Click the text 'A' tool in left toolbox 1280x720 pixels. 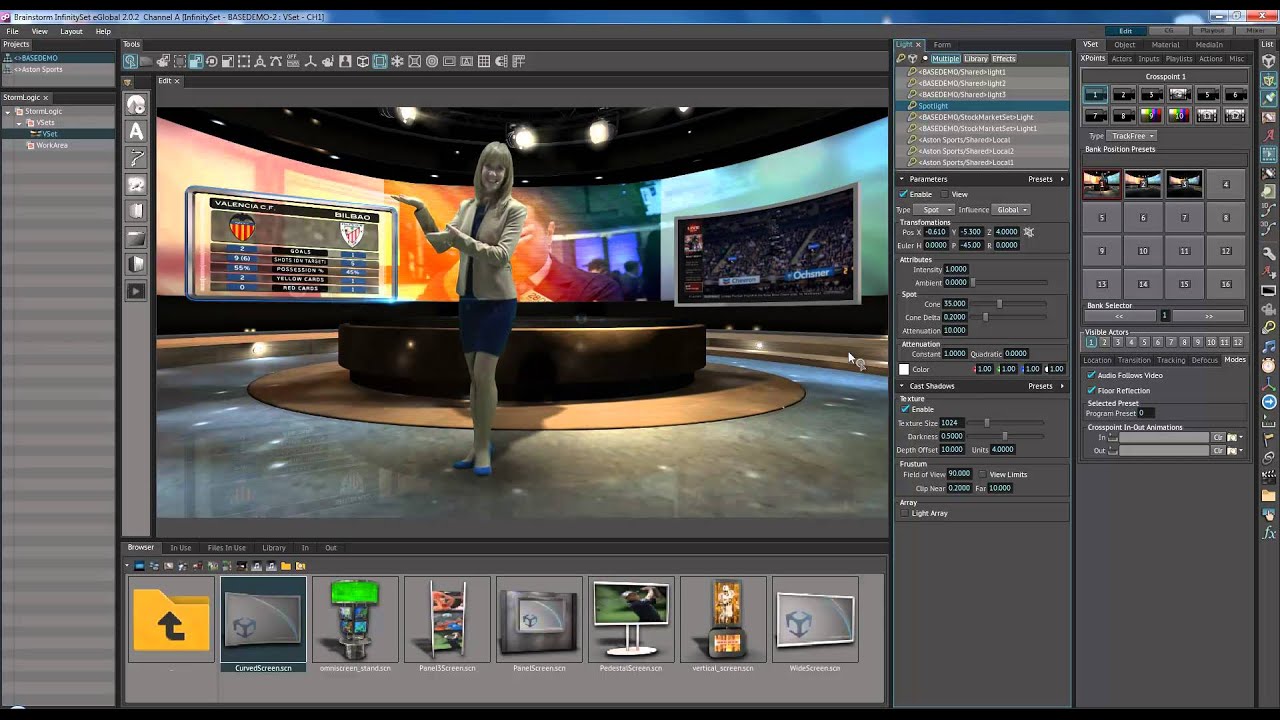coord(136,132)
